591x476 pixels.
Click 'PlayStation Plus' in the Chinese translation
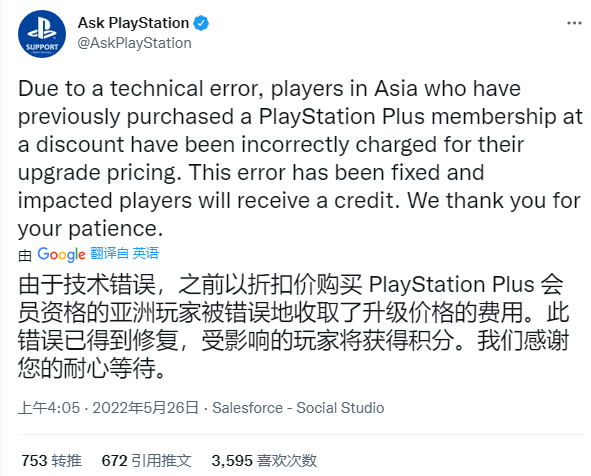(452, 285)
